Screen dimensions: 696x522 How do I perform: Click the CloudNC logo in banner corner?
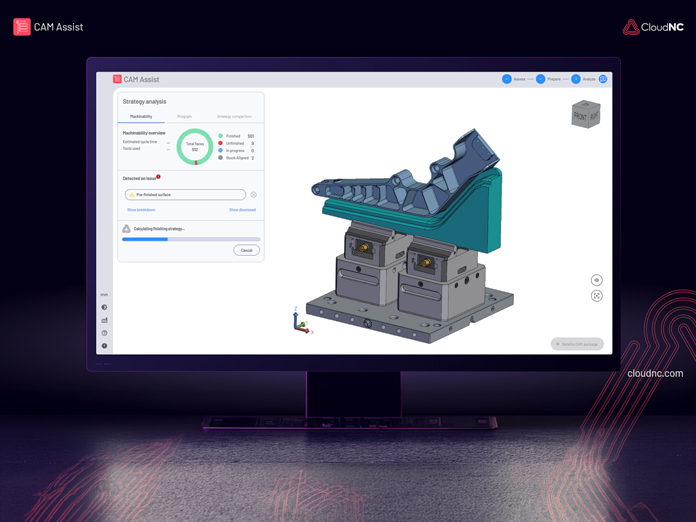point(653,27)
